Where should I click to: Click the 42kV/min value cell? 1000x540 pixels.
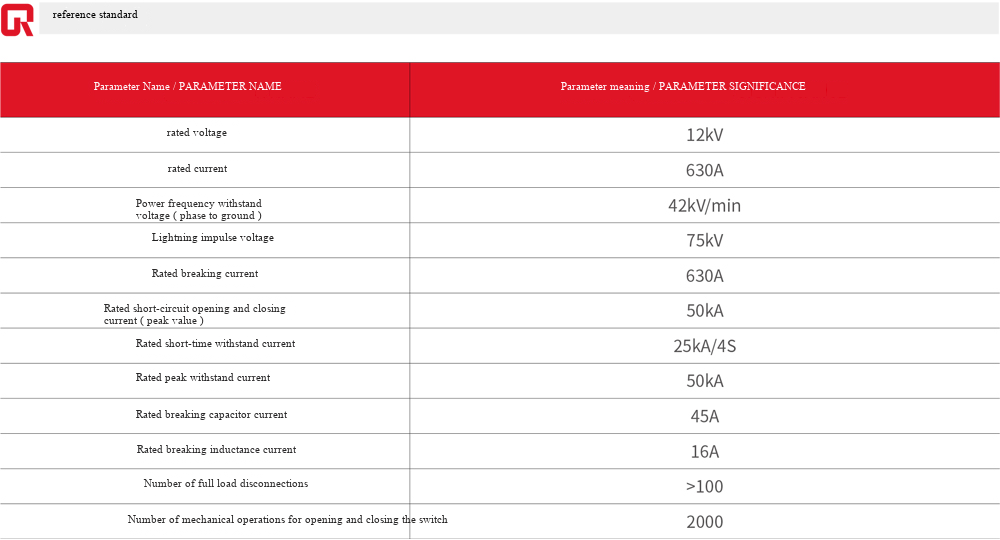click(704, 206)
